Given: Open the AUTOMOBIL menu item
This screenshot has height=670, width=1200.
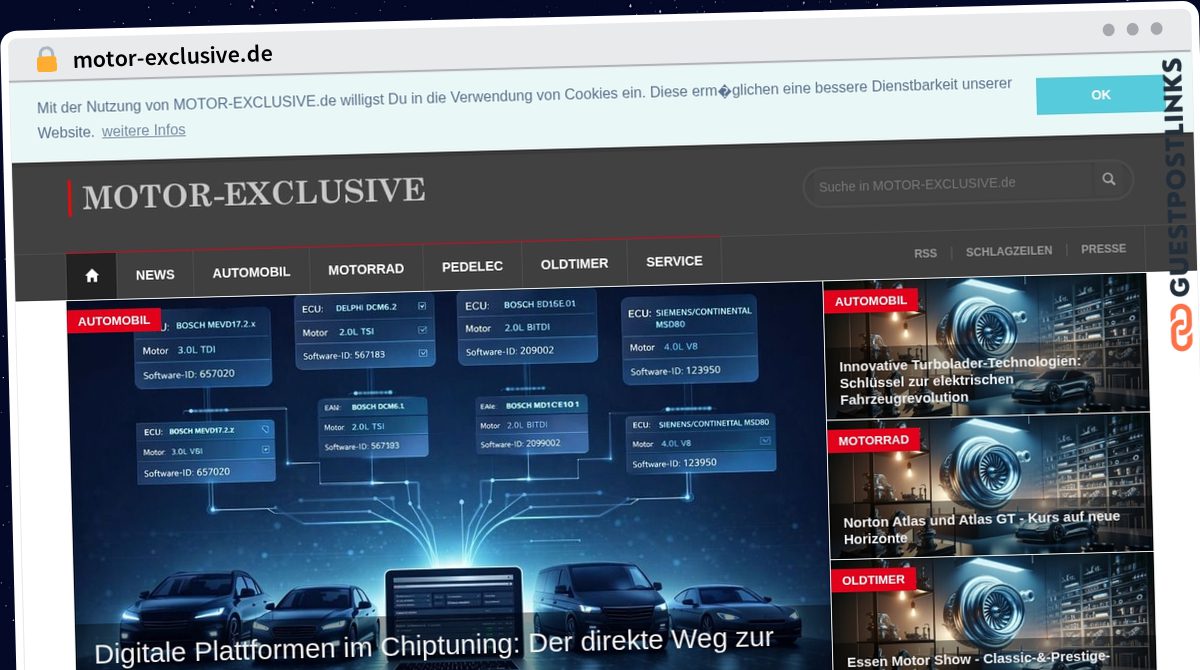Looking at the screenshot, I should tap(251, 272).
